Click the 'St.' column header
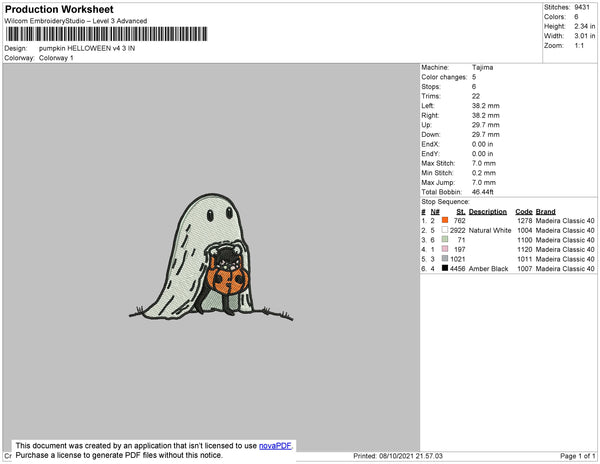 (461, 212)
